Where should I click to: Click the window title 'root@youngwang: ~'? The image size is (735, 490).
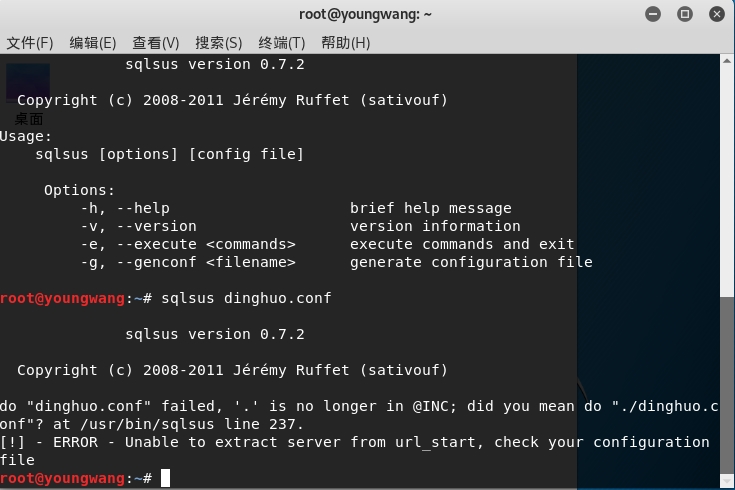point(365,15)
